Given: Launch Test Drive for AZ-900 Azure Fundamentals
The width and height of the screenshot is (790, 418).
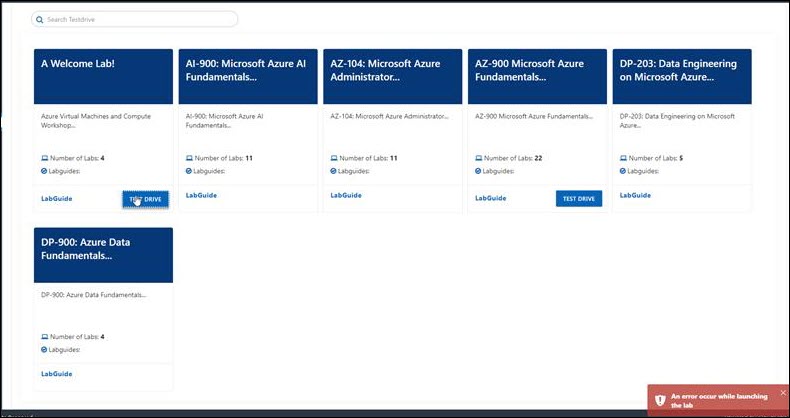Looking at the screenshot, I should pyautogui.click(x=579, y=198).
